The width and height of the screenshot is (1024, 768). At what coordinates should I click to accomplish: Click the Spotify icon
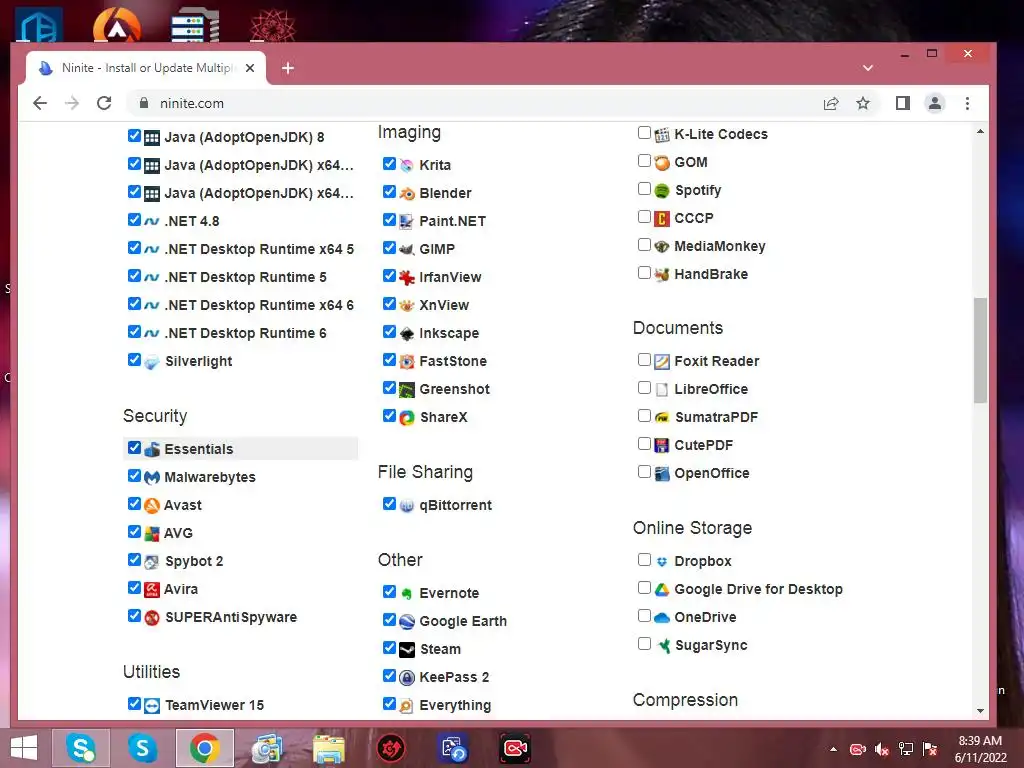coord(662,191)
